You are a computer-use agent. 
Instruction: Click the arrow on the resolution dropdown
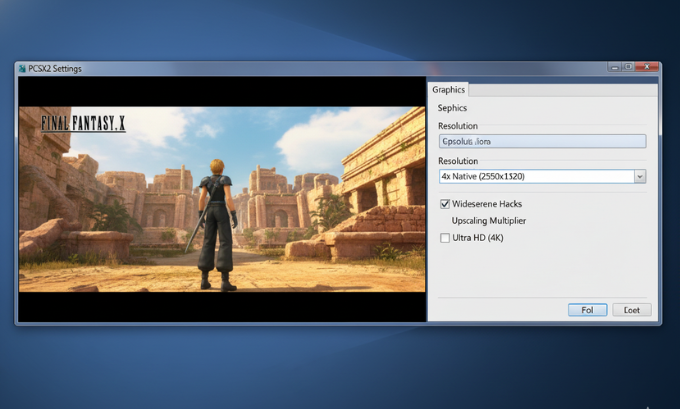click(x=639, y=176)
